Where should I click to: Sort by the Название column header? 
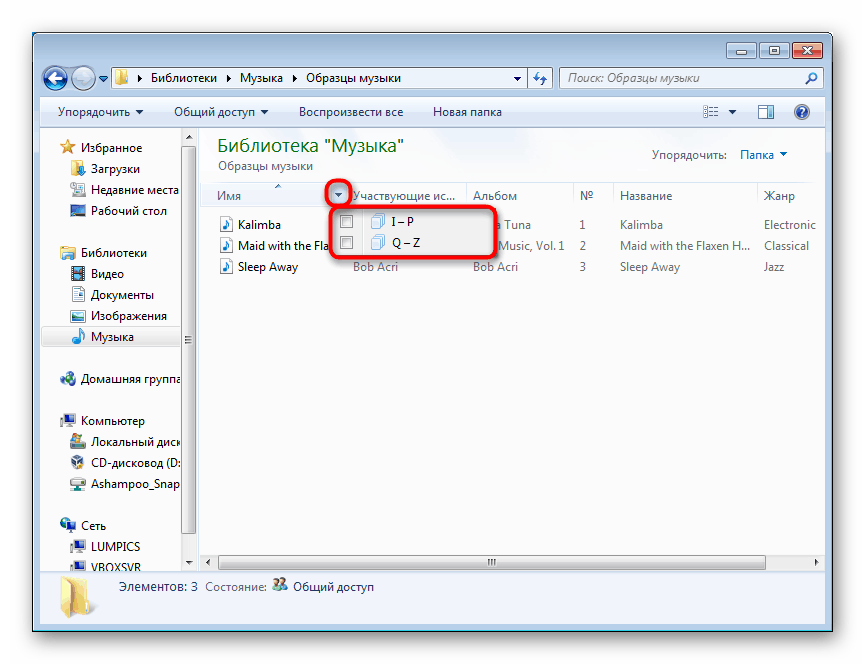point(646,196)
